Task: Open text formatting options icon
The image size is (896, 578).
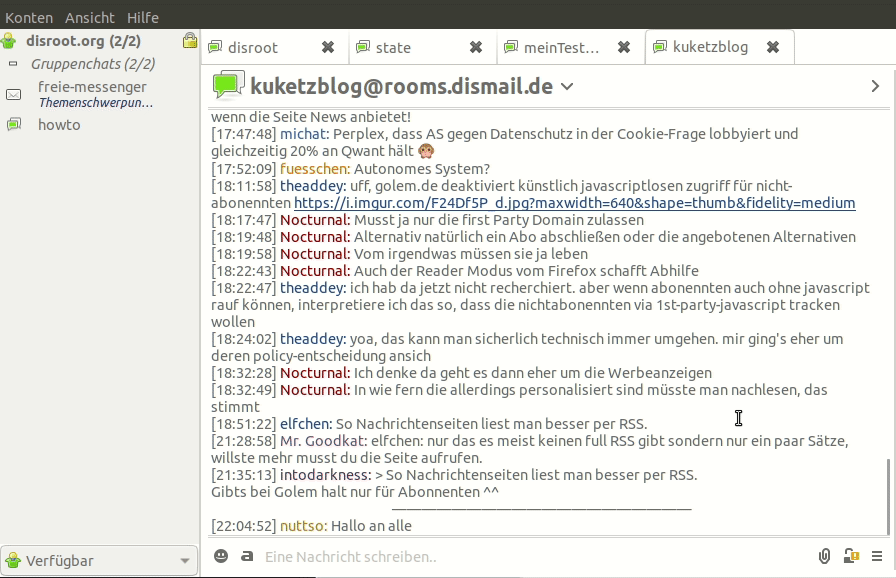Action: pos(246,556)
